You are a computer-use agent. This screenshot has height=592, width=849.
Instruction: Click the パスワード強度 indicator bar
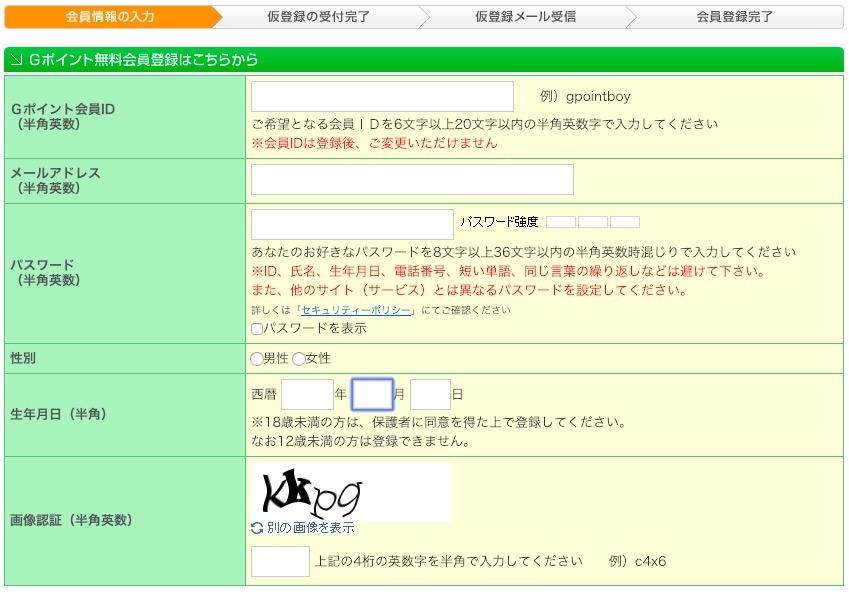[x=593, y=222]
